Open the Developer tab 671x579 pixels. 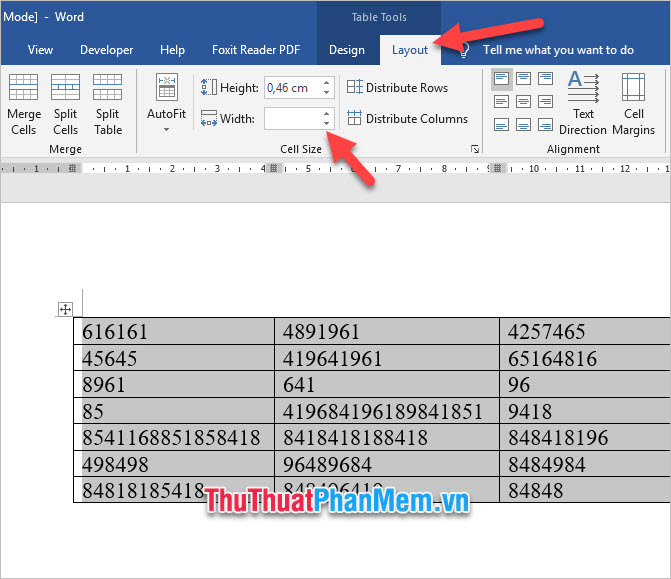pos(107,50)
